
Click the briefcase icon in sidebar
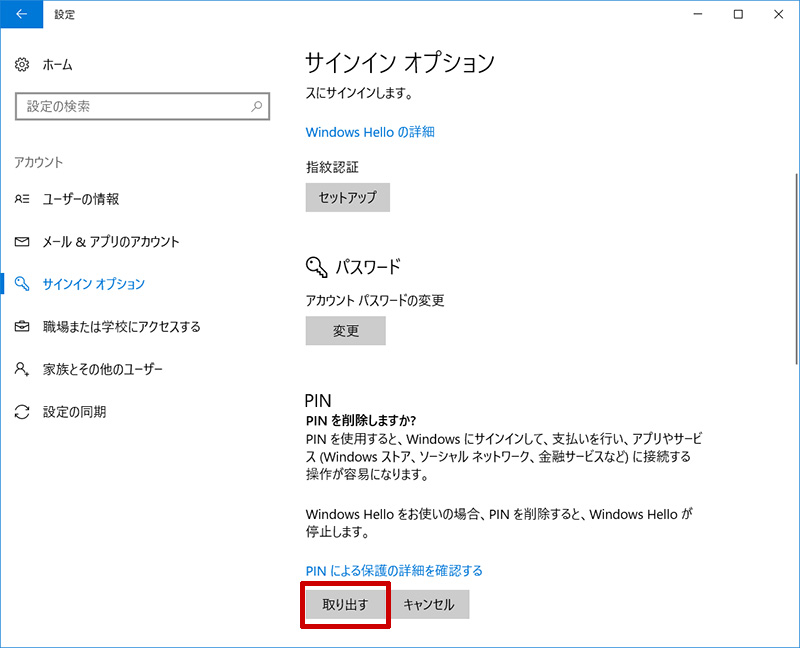22,326
